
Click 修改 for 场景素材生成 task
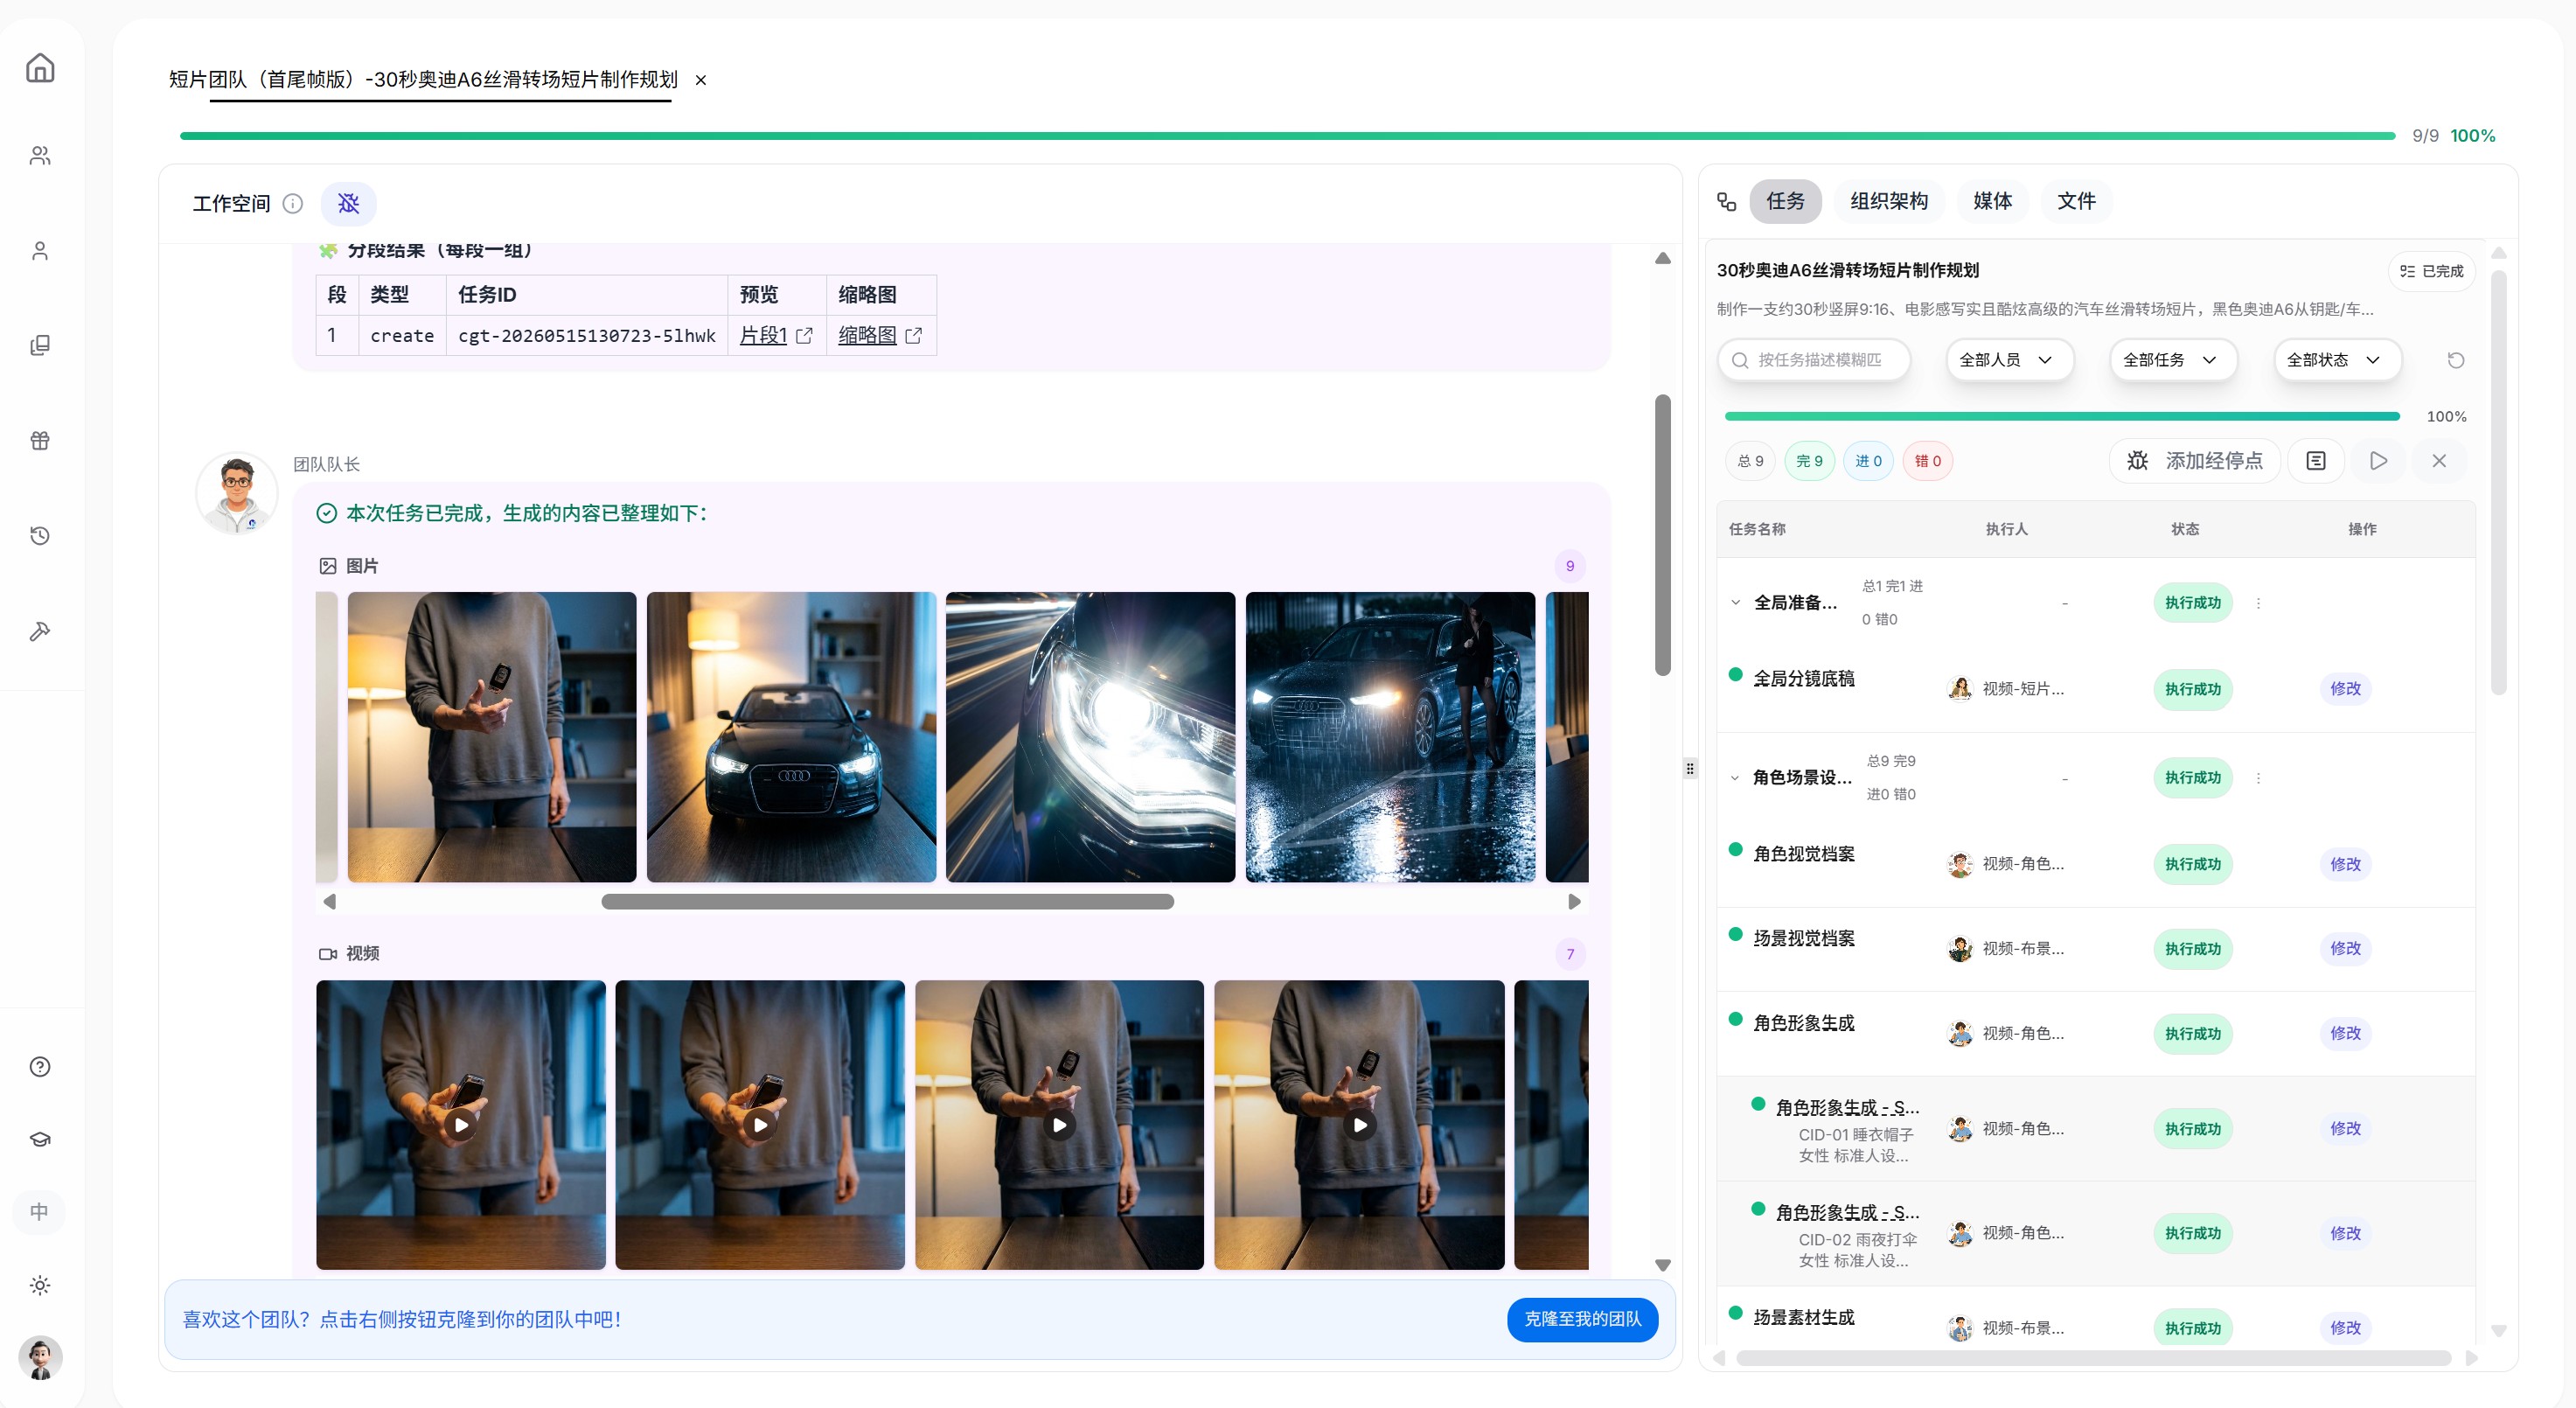2345,1328
